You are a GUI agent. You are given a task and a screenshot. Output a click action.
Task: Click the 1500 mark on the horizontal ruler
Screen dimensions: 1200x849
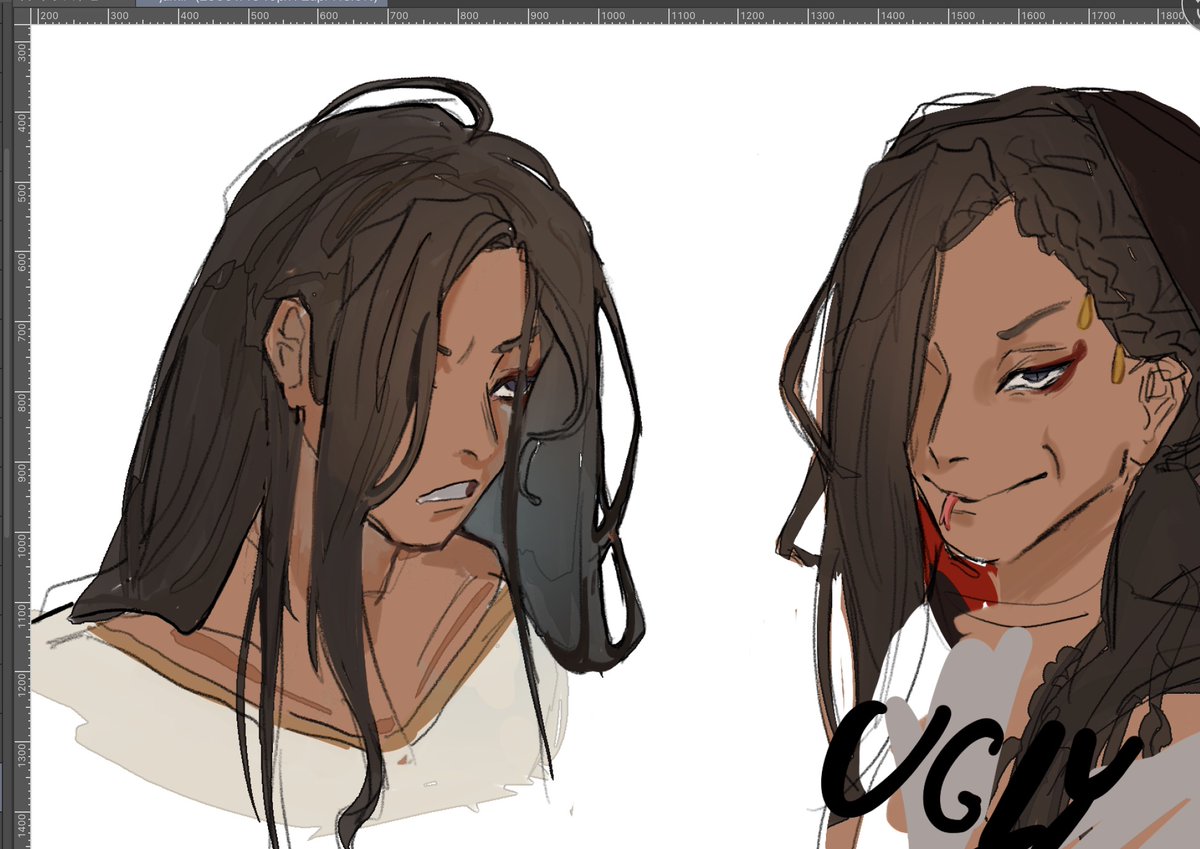(x=962, y=16)
